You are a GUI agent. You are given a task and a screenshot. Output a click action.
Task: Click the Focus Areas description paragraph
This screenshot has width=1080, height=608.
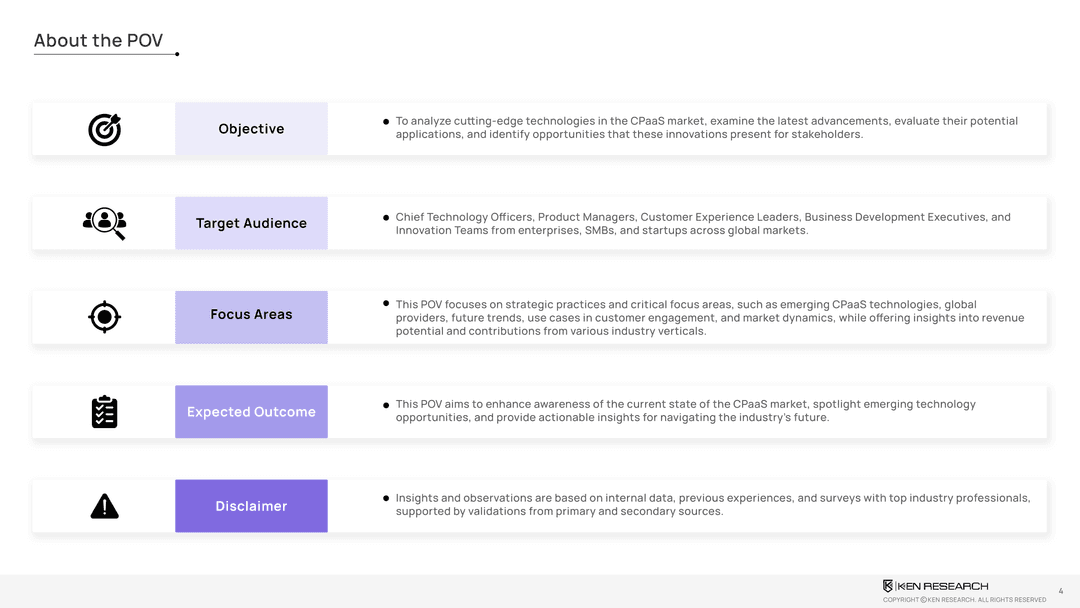[x=709, y=318]
